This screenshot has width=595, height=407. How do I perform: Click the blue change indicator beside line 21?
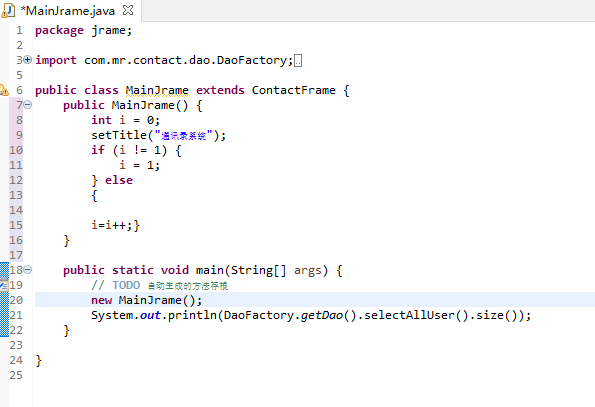coord(4,315)
